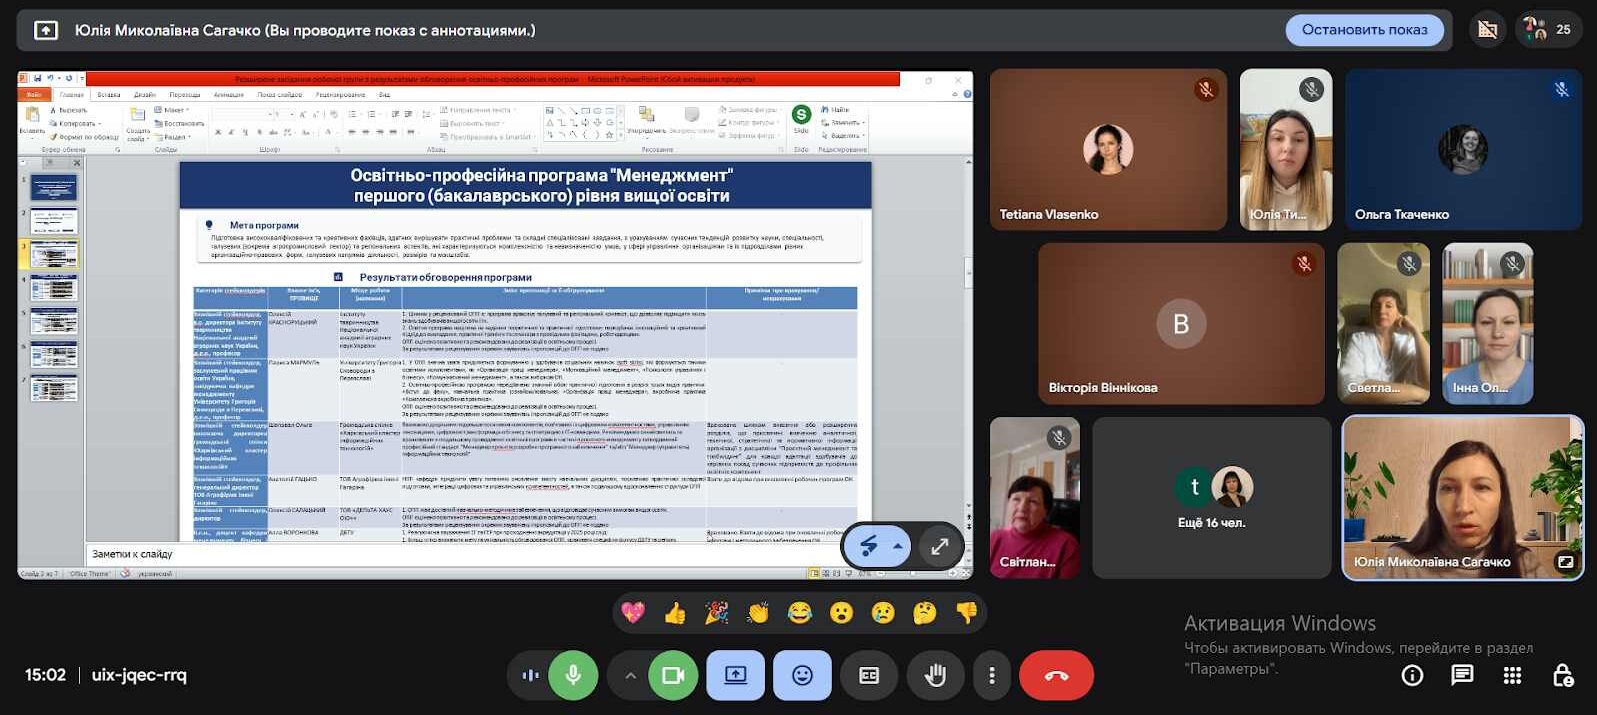Open meeting details info icon
This screenshot has width=1597, height=715.
(x=1412, y=675)
